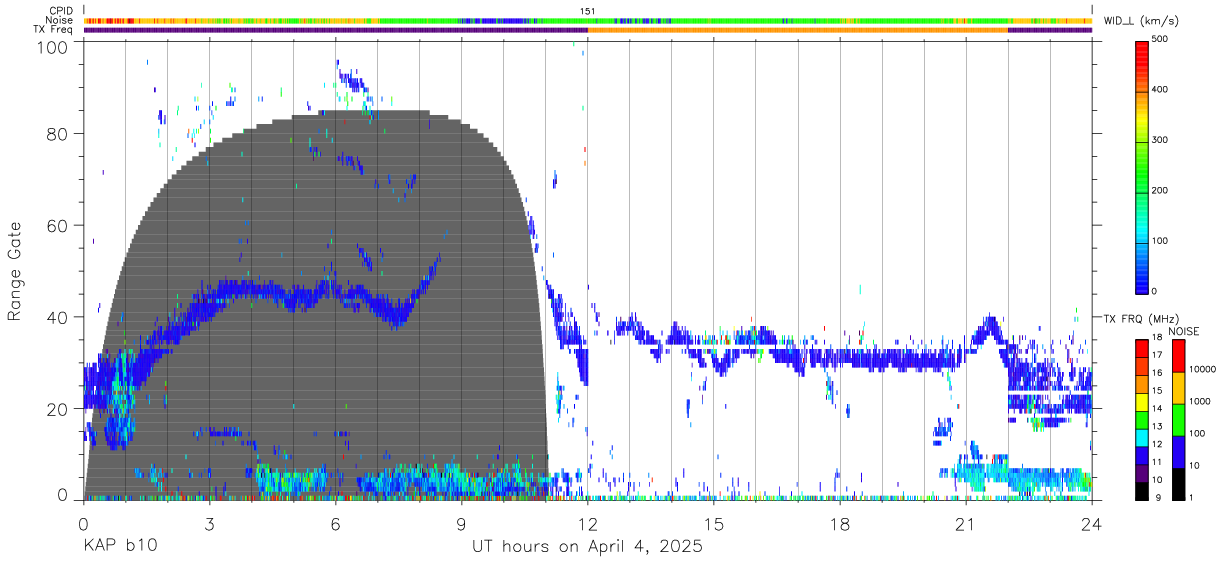The image size is (1228, 567).
Task: Pick the blue 10–100 NOISE swatch
Action: 1178,450
